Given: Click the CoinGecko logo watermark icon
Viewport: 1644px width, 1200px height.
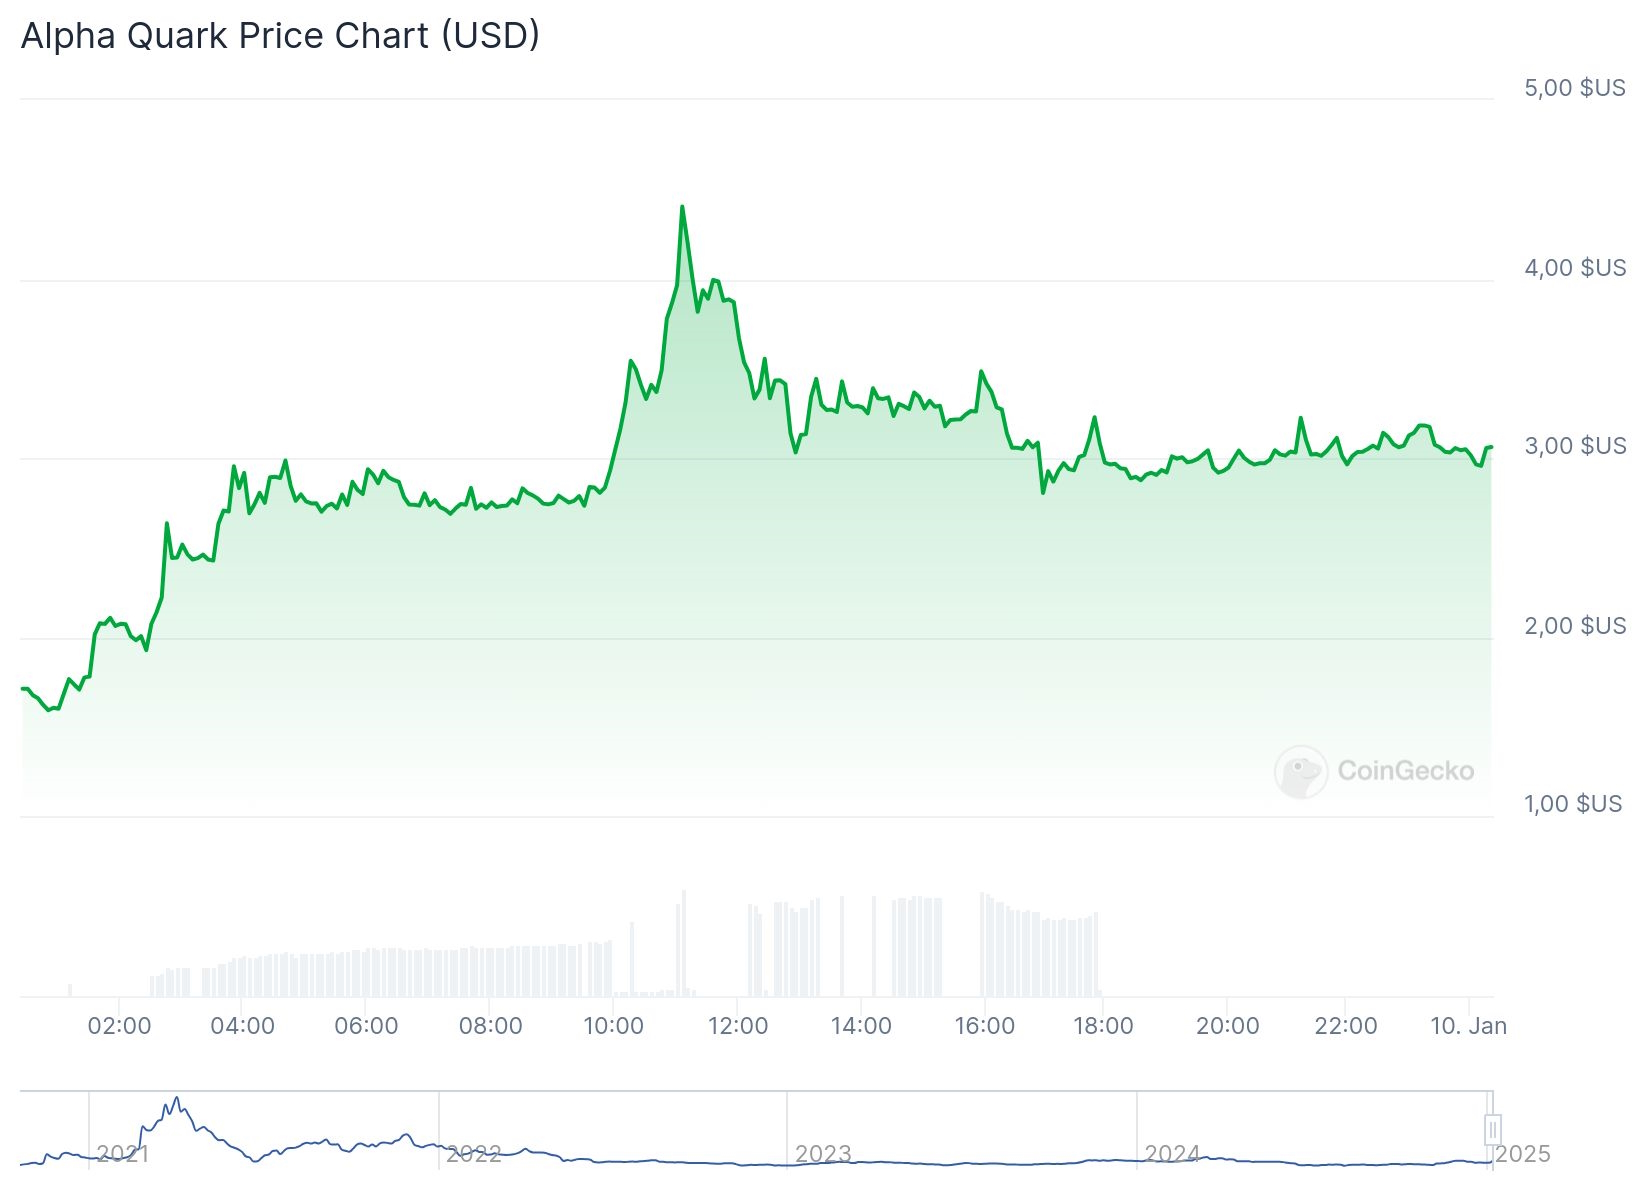Looking at the screenshot, I should pyautogui.click(x=1301, y=771).
